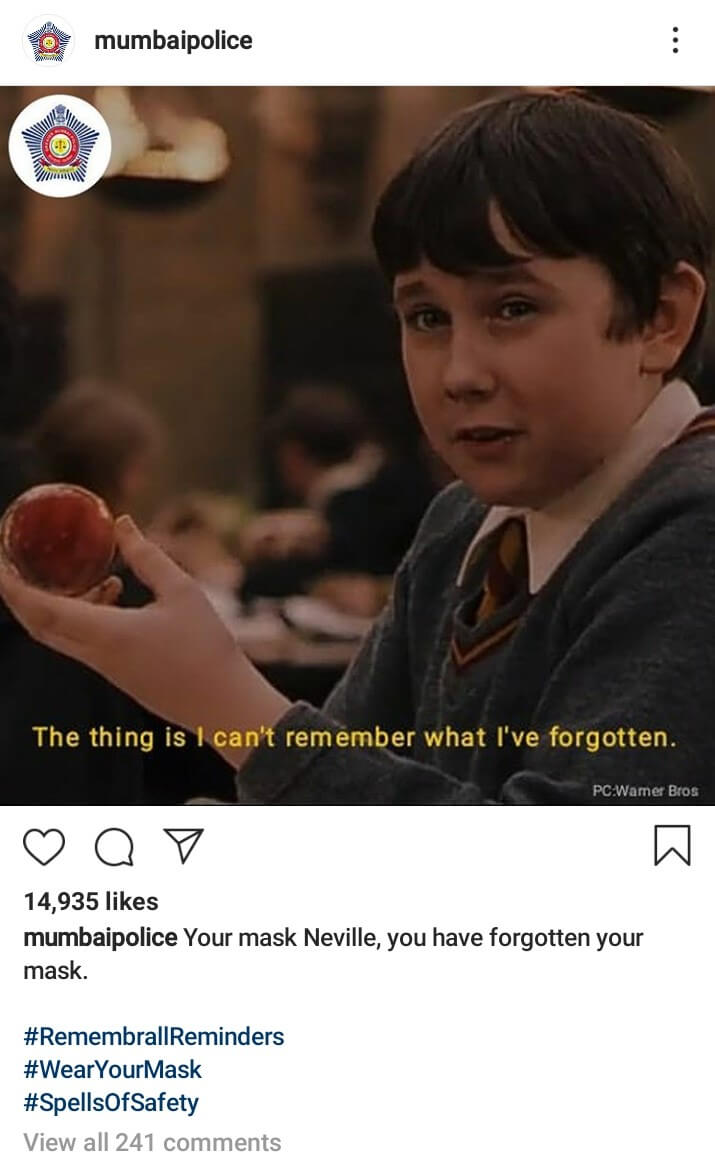715x1163 pixels.
Task: Open the three-dot post options menu
Action: (675, 40)
